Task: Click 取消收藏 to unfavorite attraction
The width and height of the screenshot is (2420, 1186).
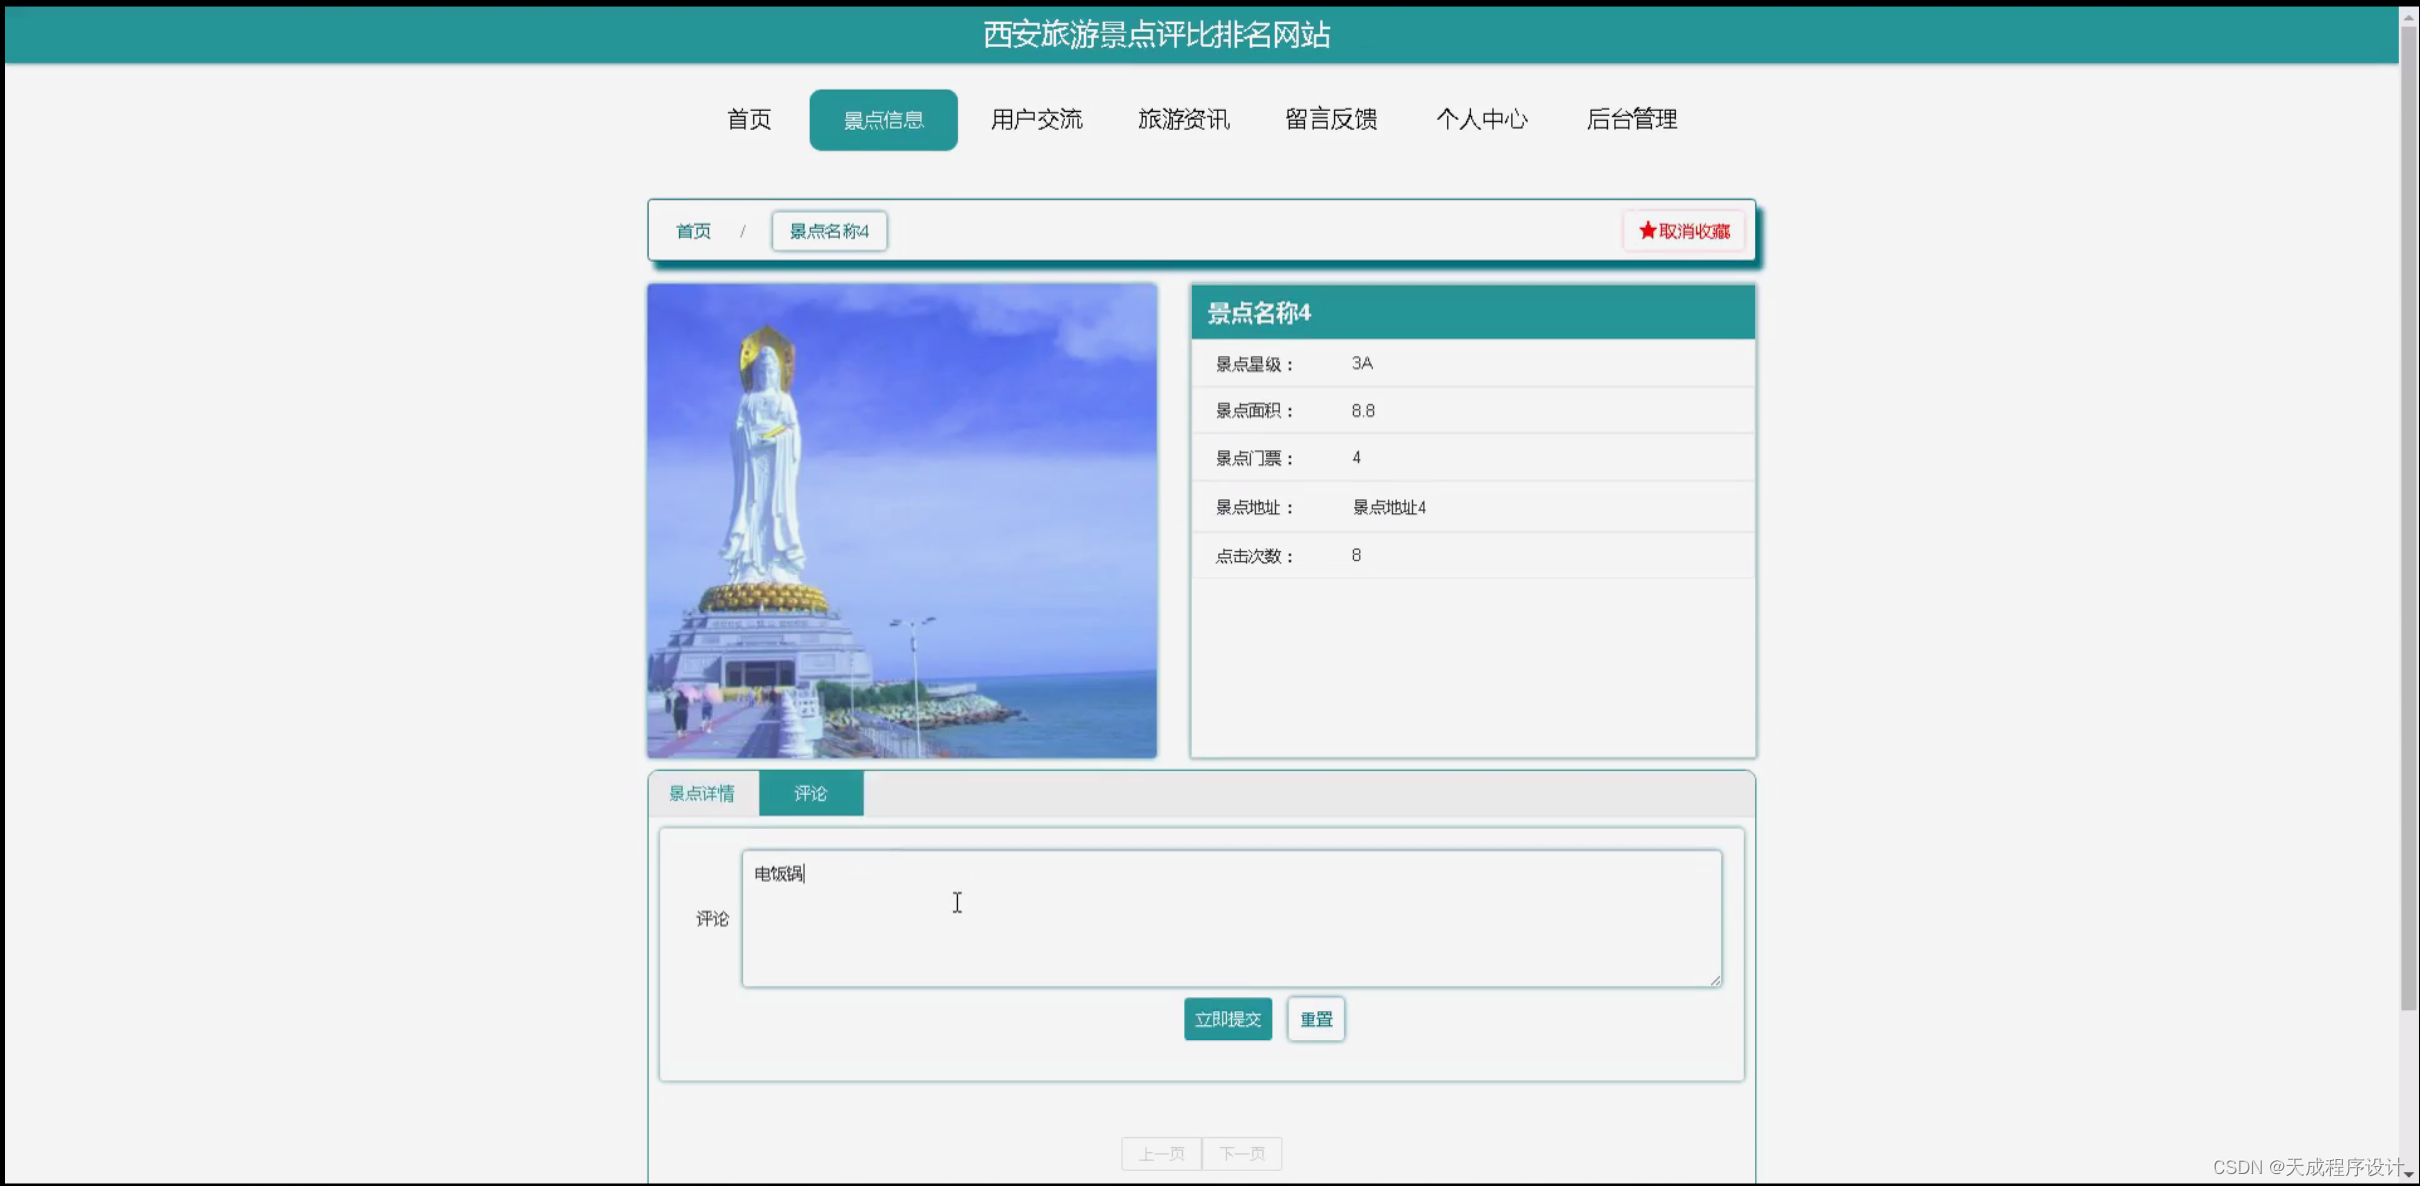Action: click(1684, 230)
